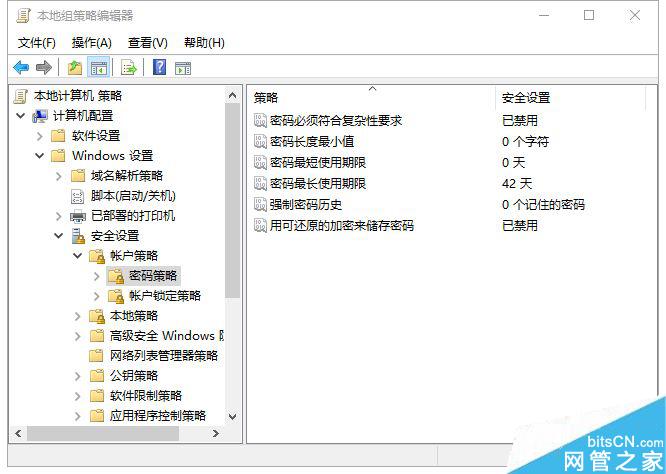This screenshot has height=474, width=666.
Task: Toggle the Show/Hide console tree icon
Action: [99, 67]
